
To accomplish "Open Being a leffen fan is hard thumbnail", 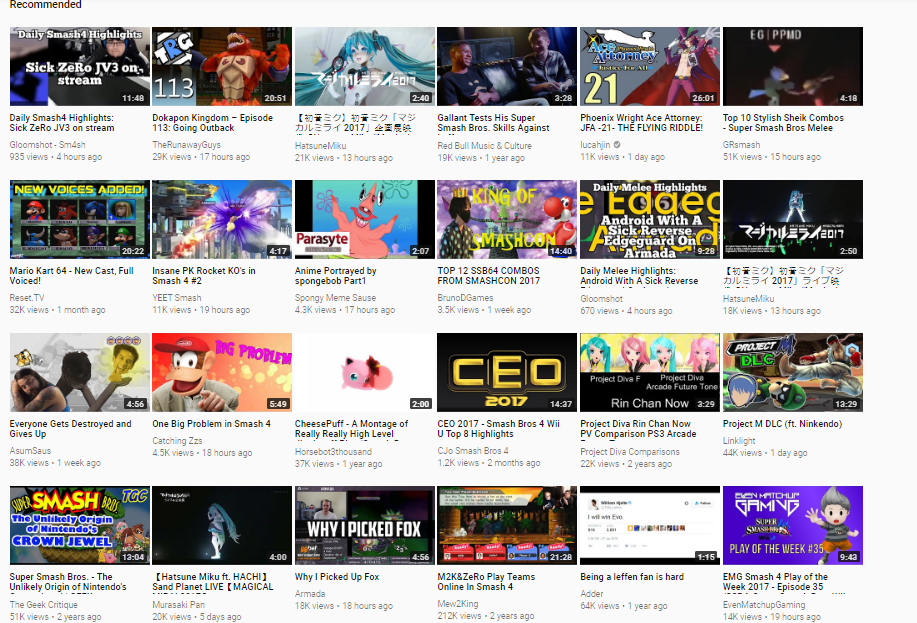I will [x=650, y=525].
